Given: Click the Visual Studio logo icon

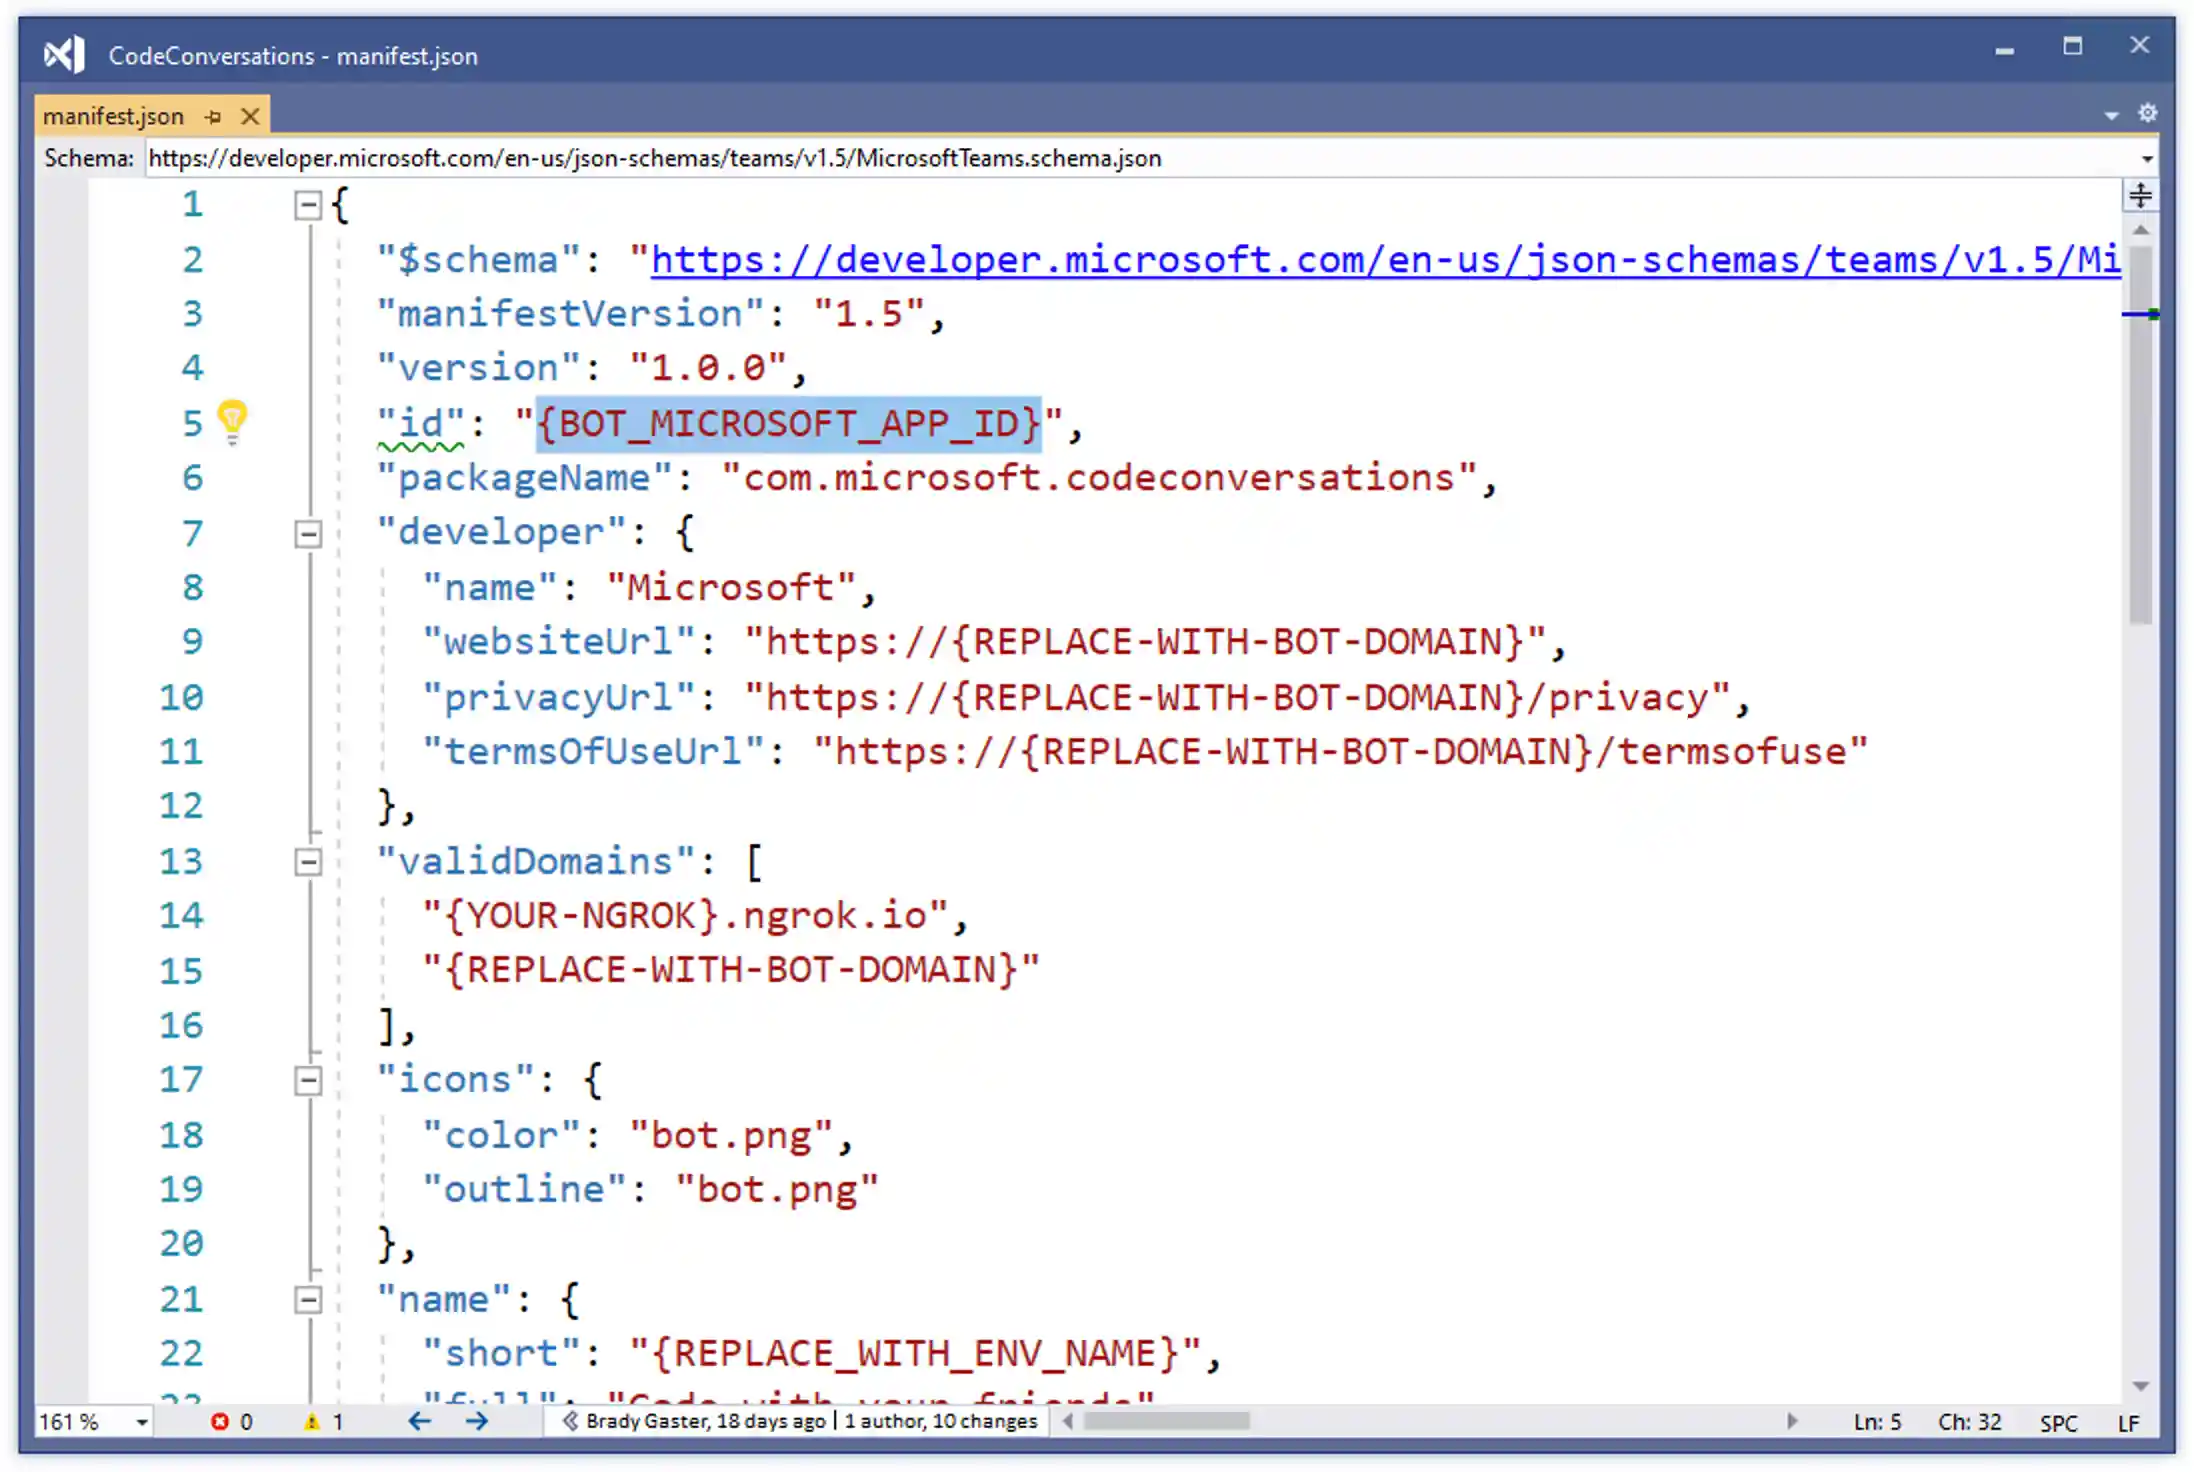Looking at the screenshot, I should (x=65, y=54).
